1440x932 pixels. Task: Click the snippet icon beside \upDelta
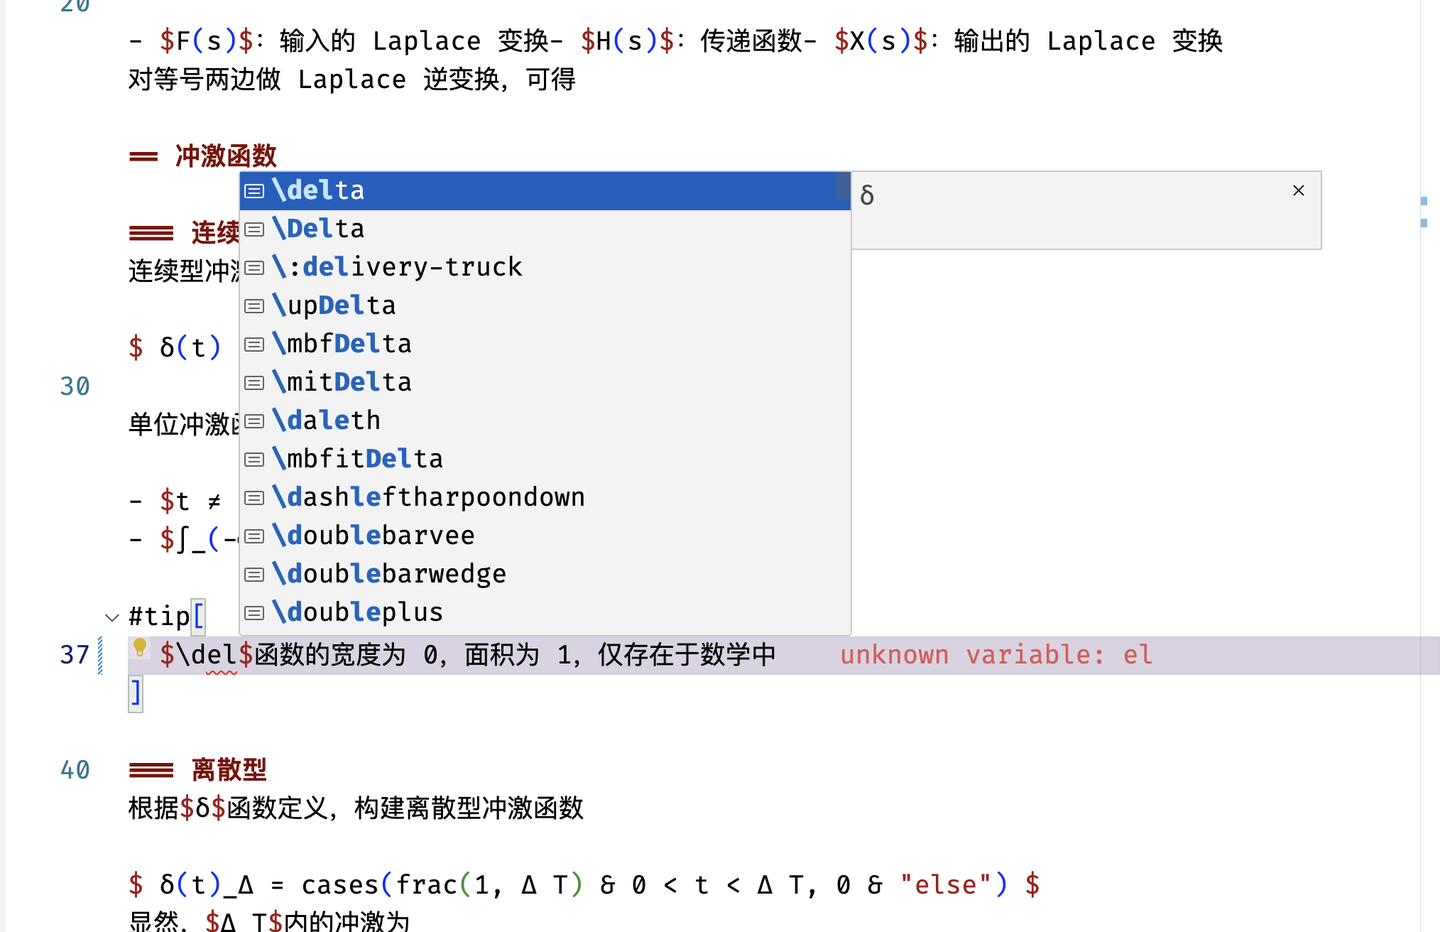pos(253,306)
